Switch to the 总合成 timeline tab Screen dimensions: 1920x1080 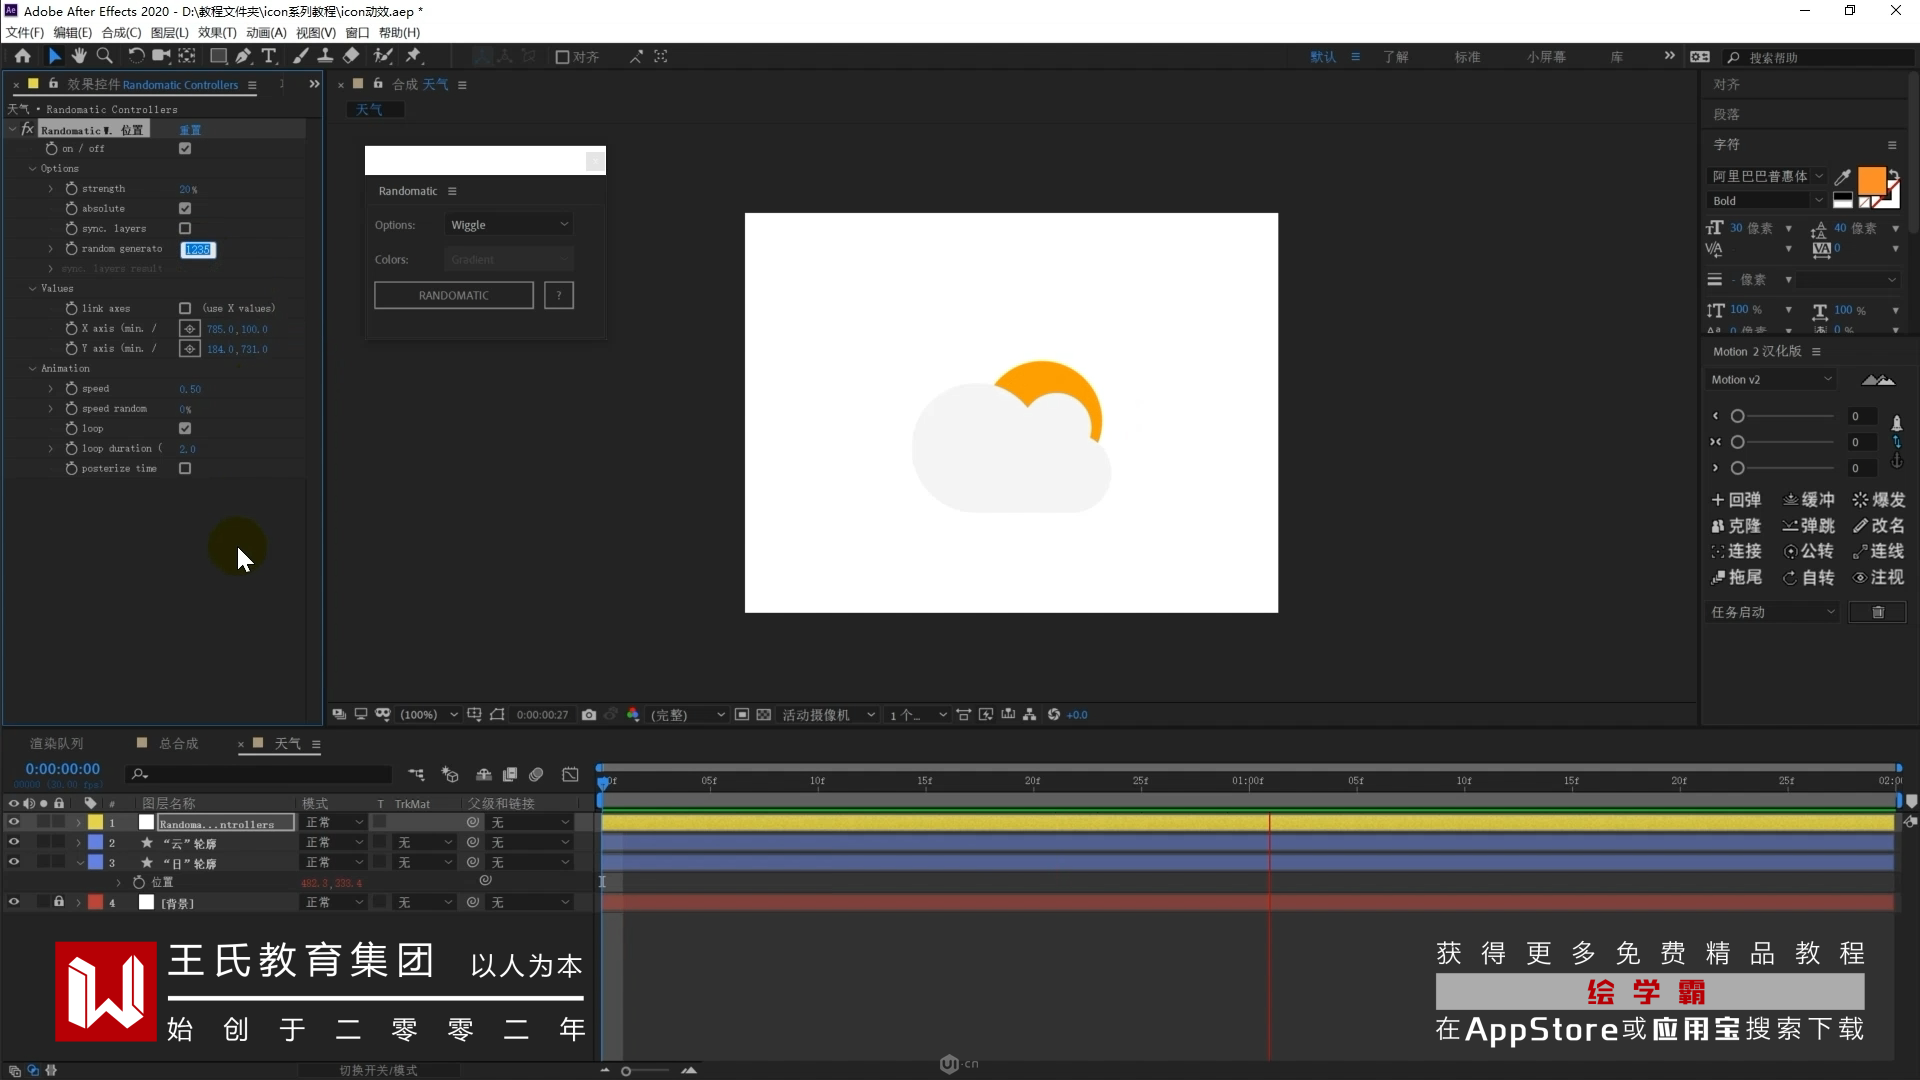178,743
